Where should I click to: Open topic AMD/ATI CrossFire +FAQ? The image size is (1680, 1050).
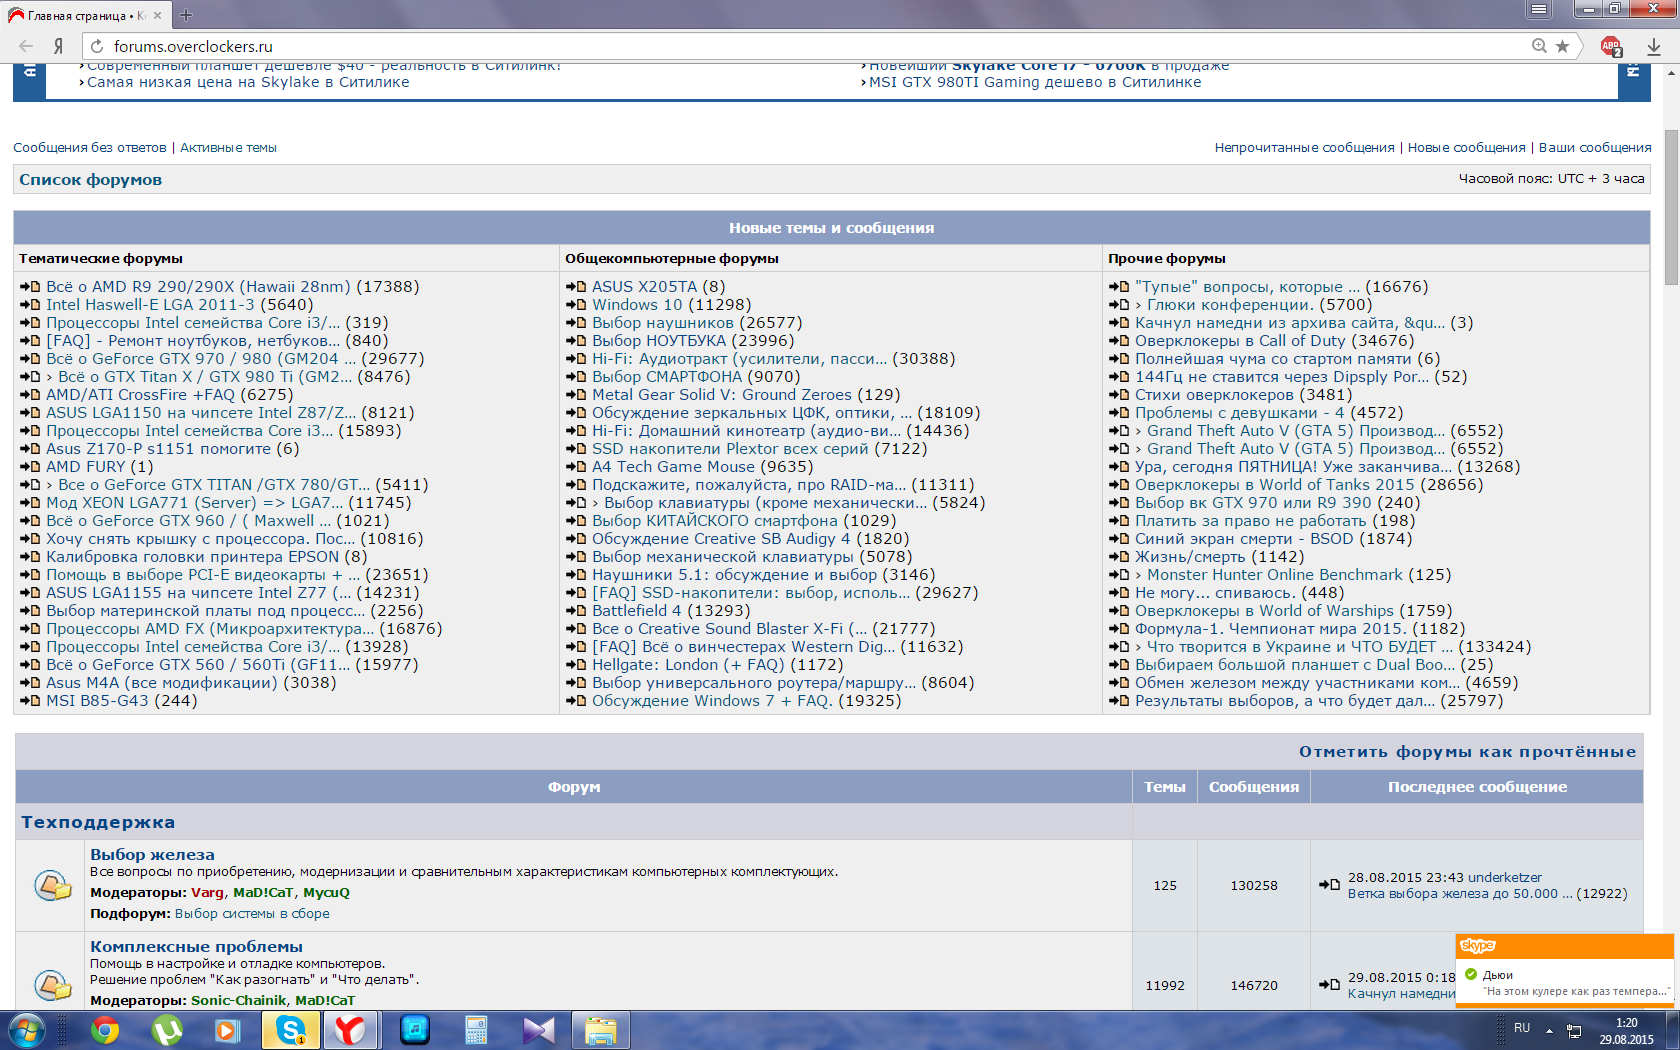(x=140, y=395)
